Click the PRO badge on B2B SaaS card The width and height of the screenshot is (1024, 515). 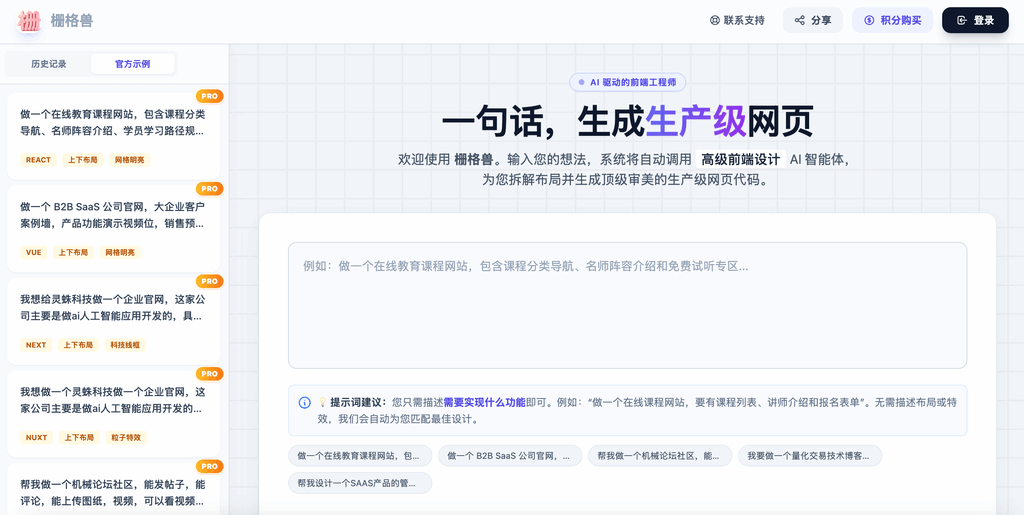[x=210, y=189]
